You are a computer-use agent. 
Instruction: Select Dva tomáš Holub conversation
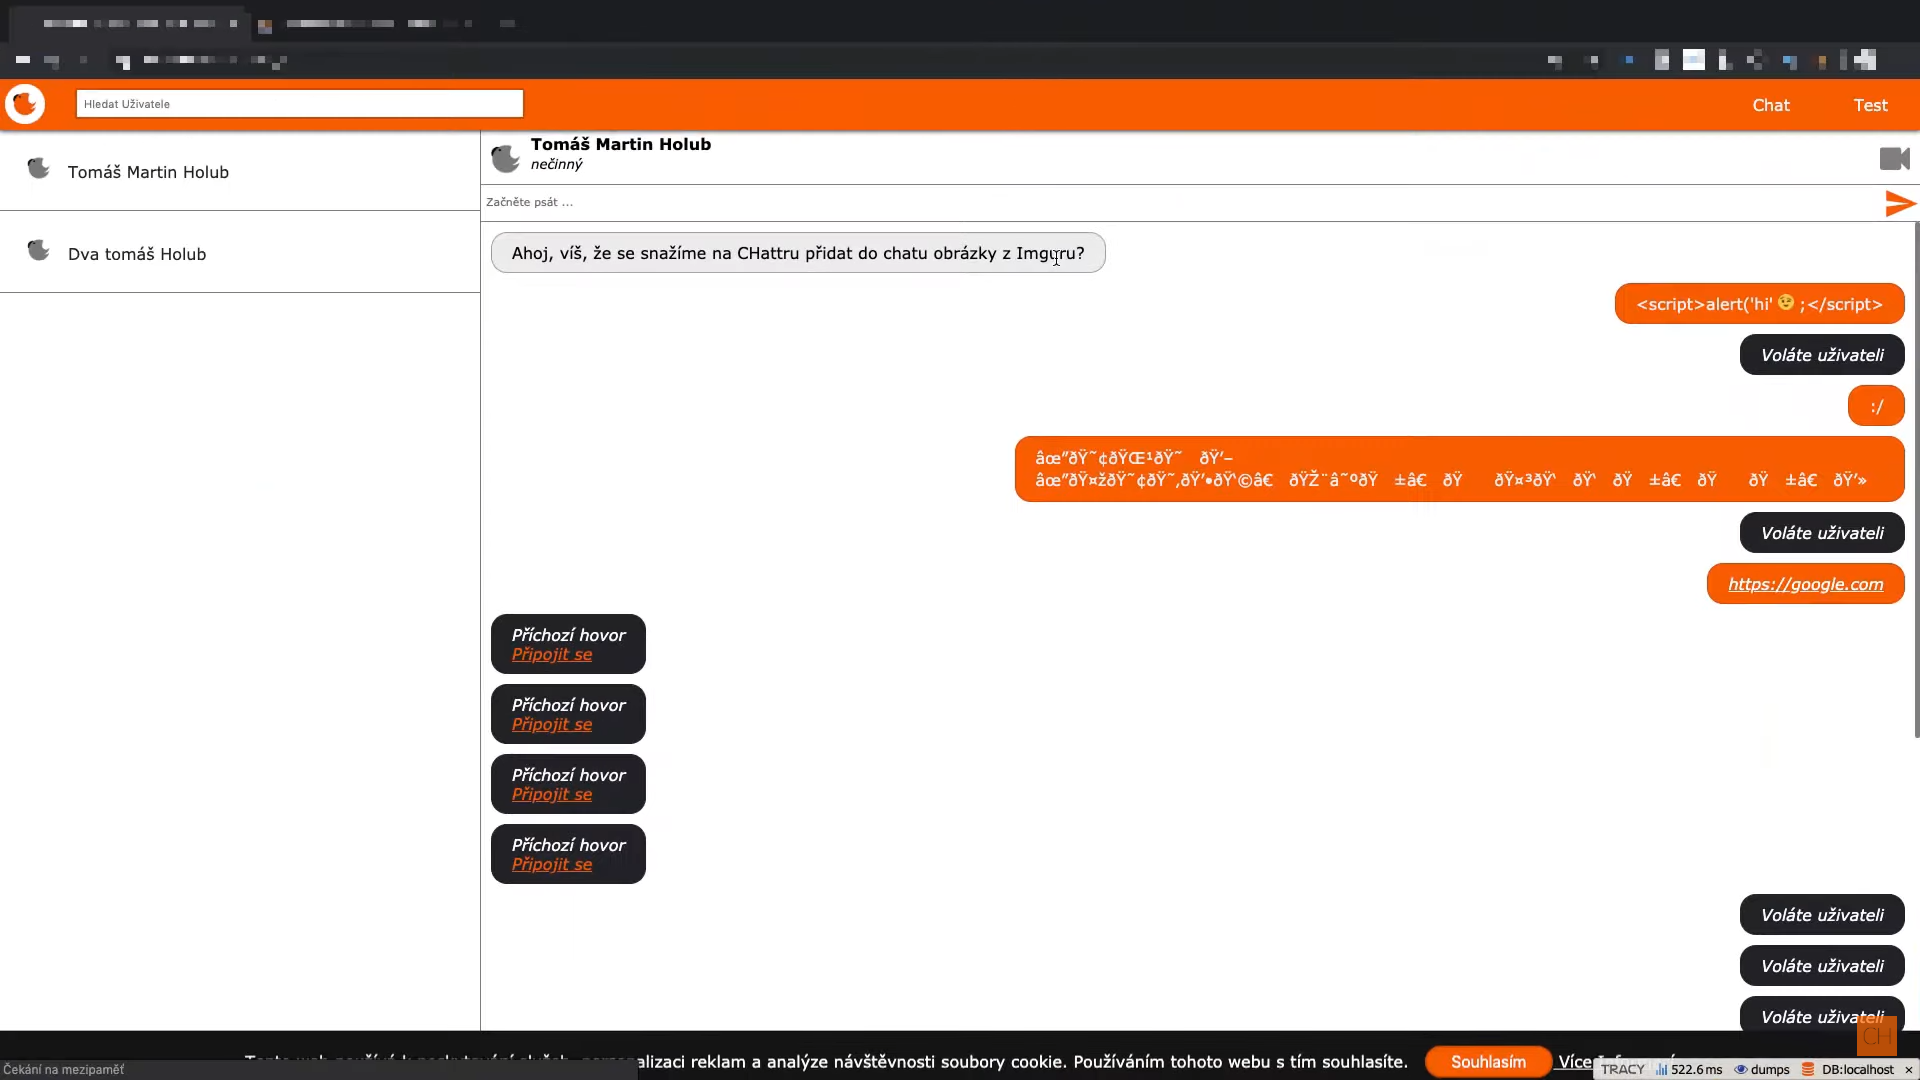coord(137,254)
